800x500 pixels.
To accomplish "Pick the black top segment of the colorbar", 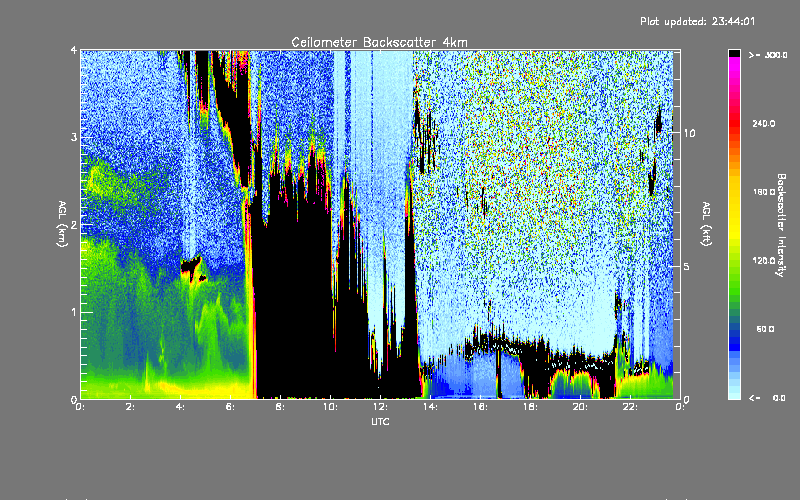I will pyautogui.click(x=734, y=53).
